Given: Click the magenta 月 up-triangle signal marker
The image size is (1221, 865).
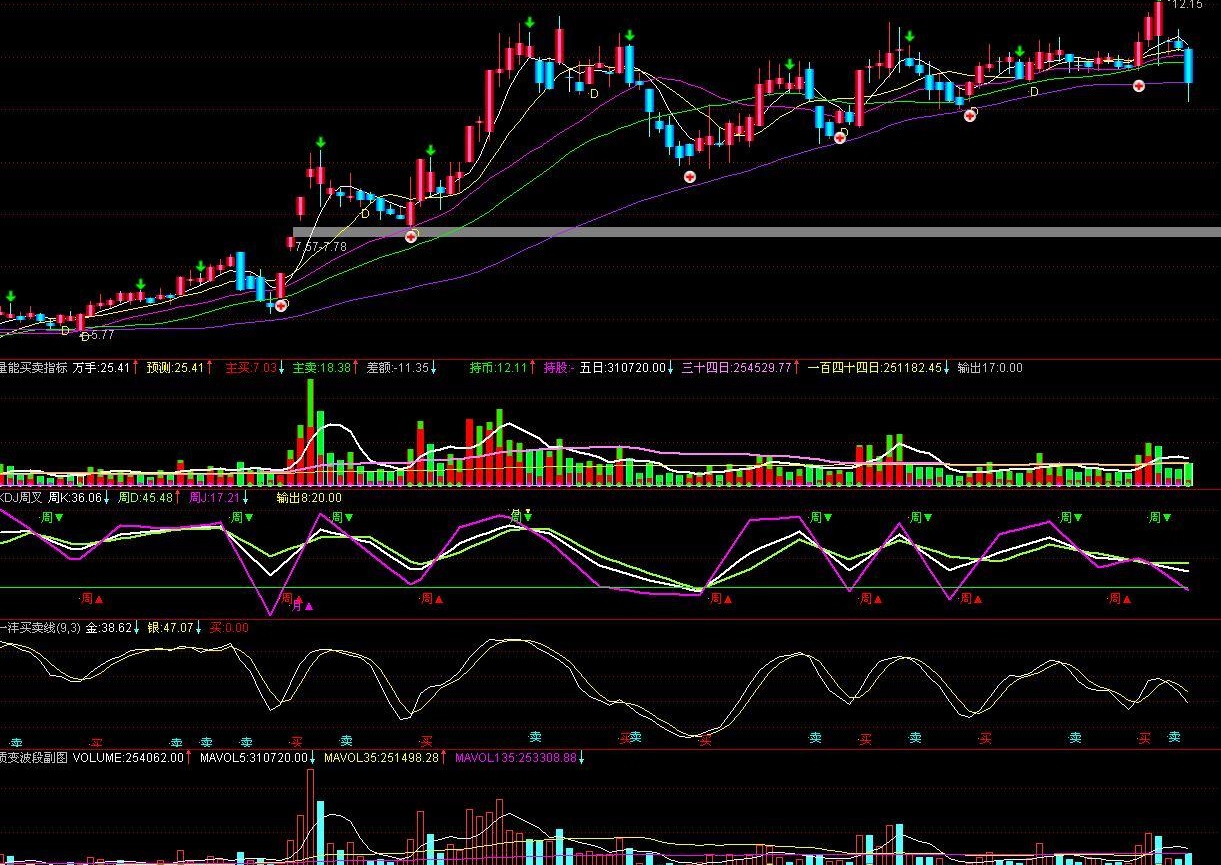Looking at the screenshot, I should [x=301, y=605].
